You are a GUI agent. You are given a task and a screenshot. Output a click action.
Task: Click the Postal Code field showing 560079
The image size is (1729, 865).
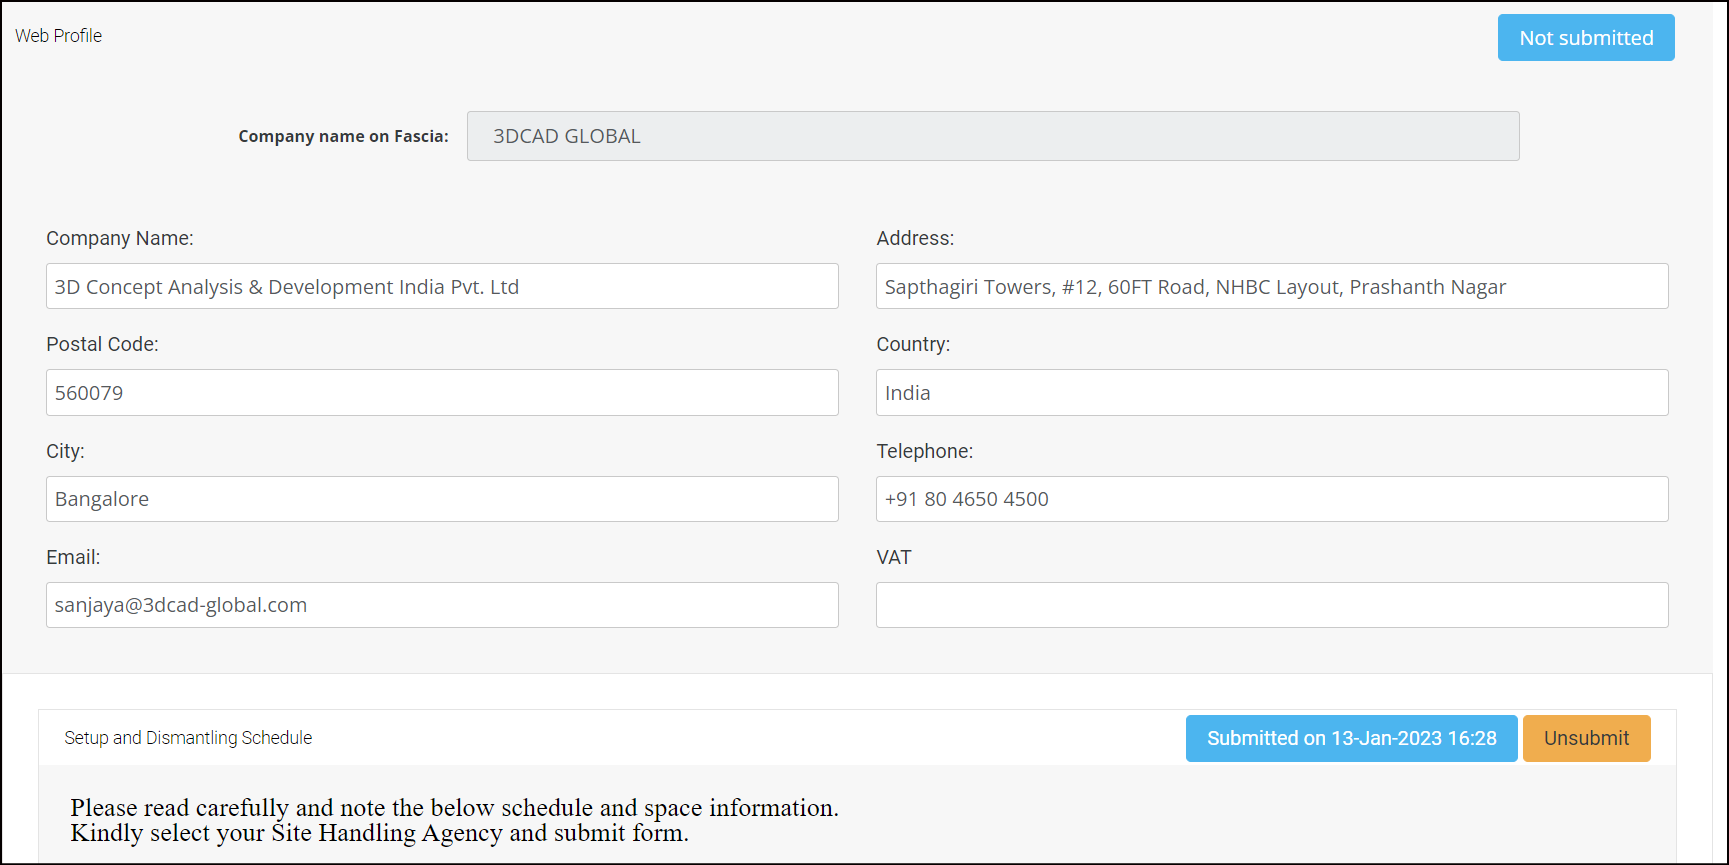pyautogui.click(x=441, y=393)
